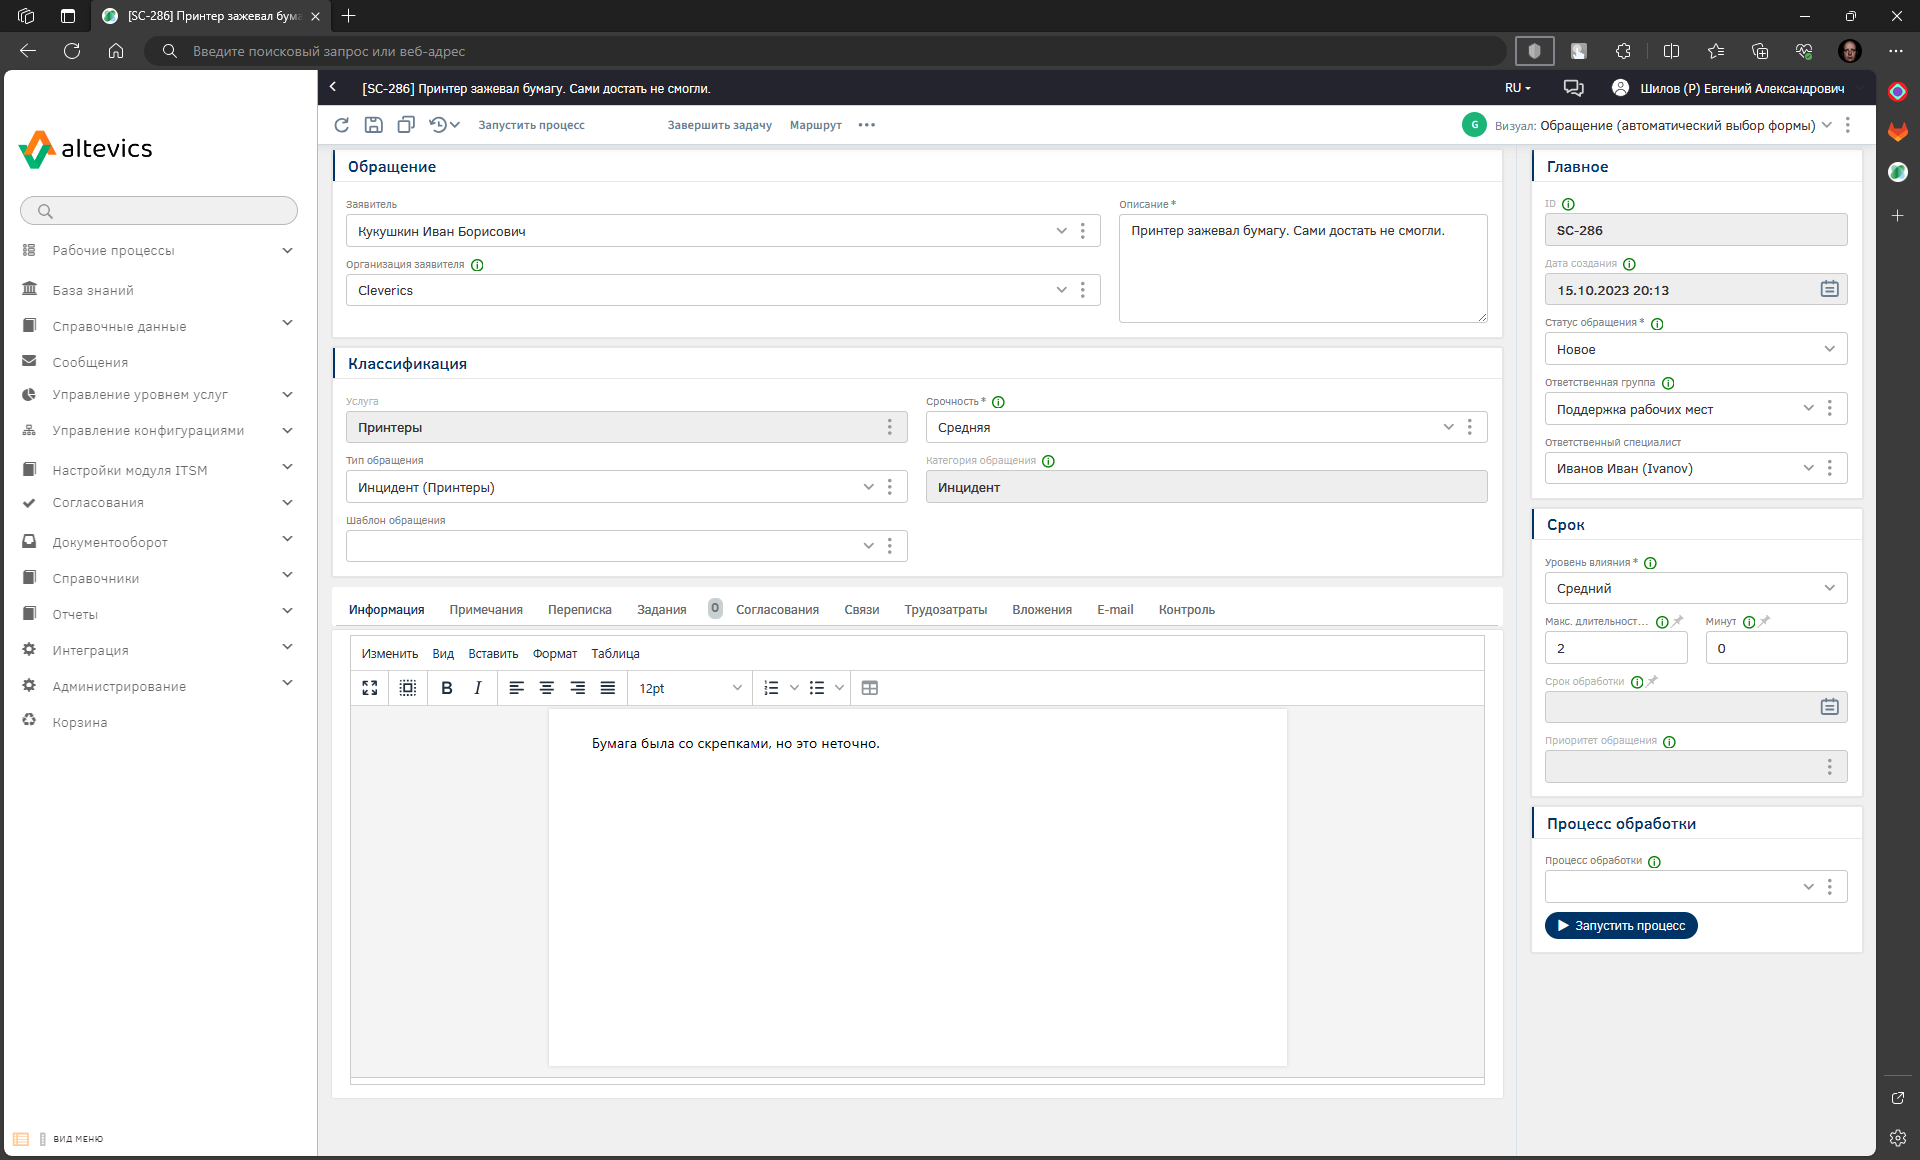Switch to the Вложения tab
Screen dimensions: 1920x1160
point(1042,610)
